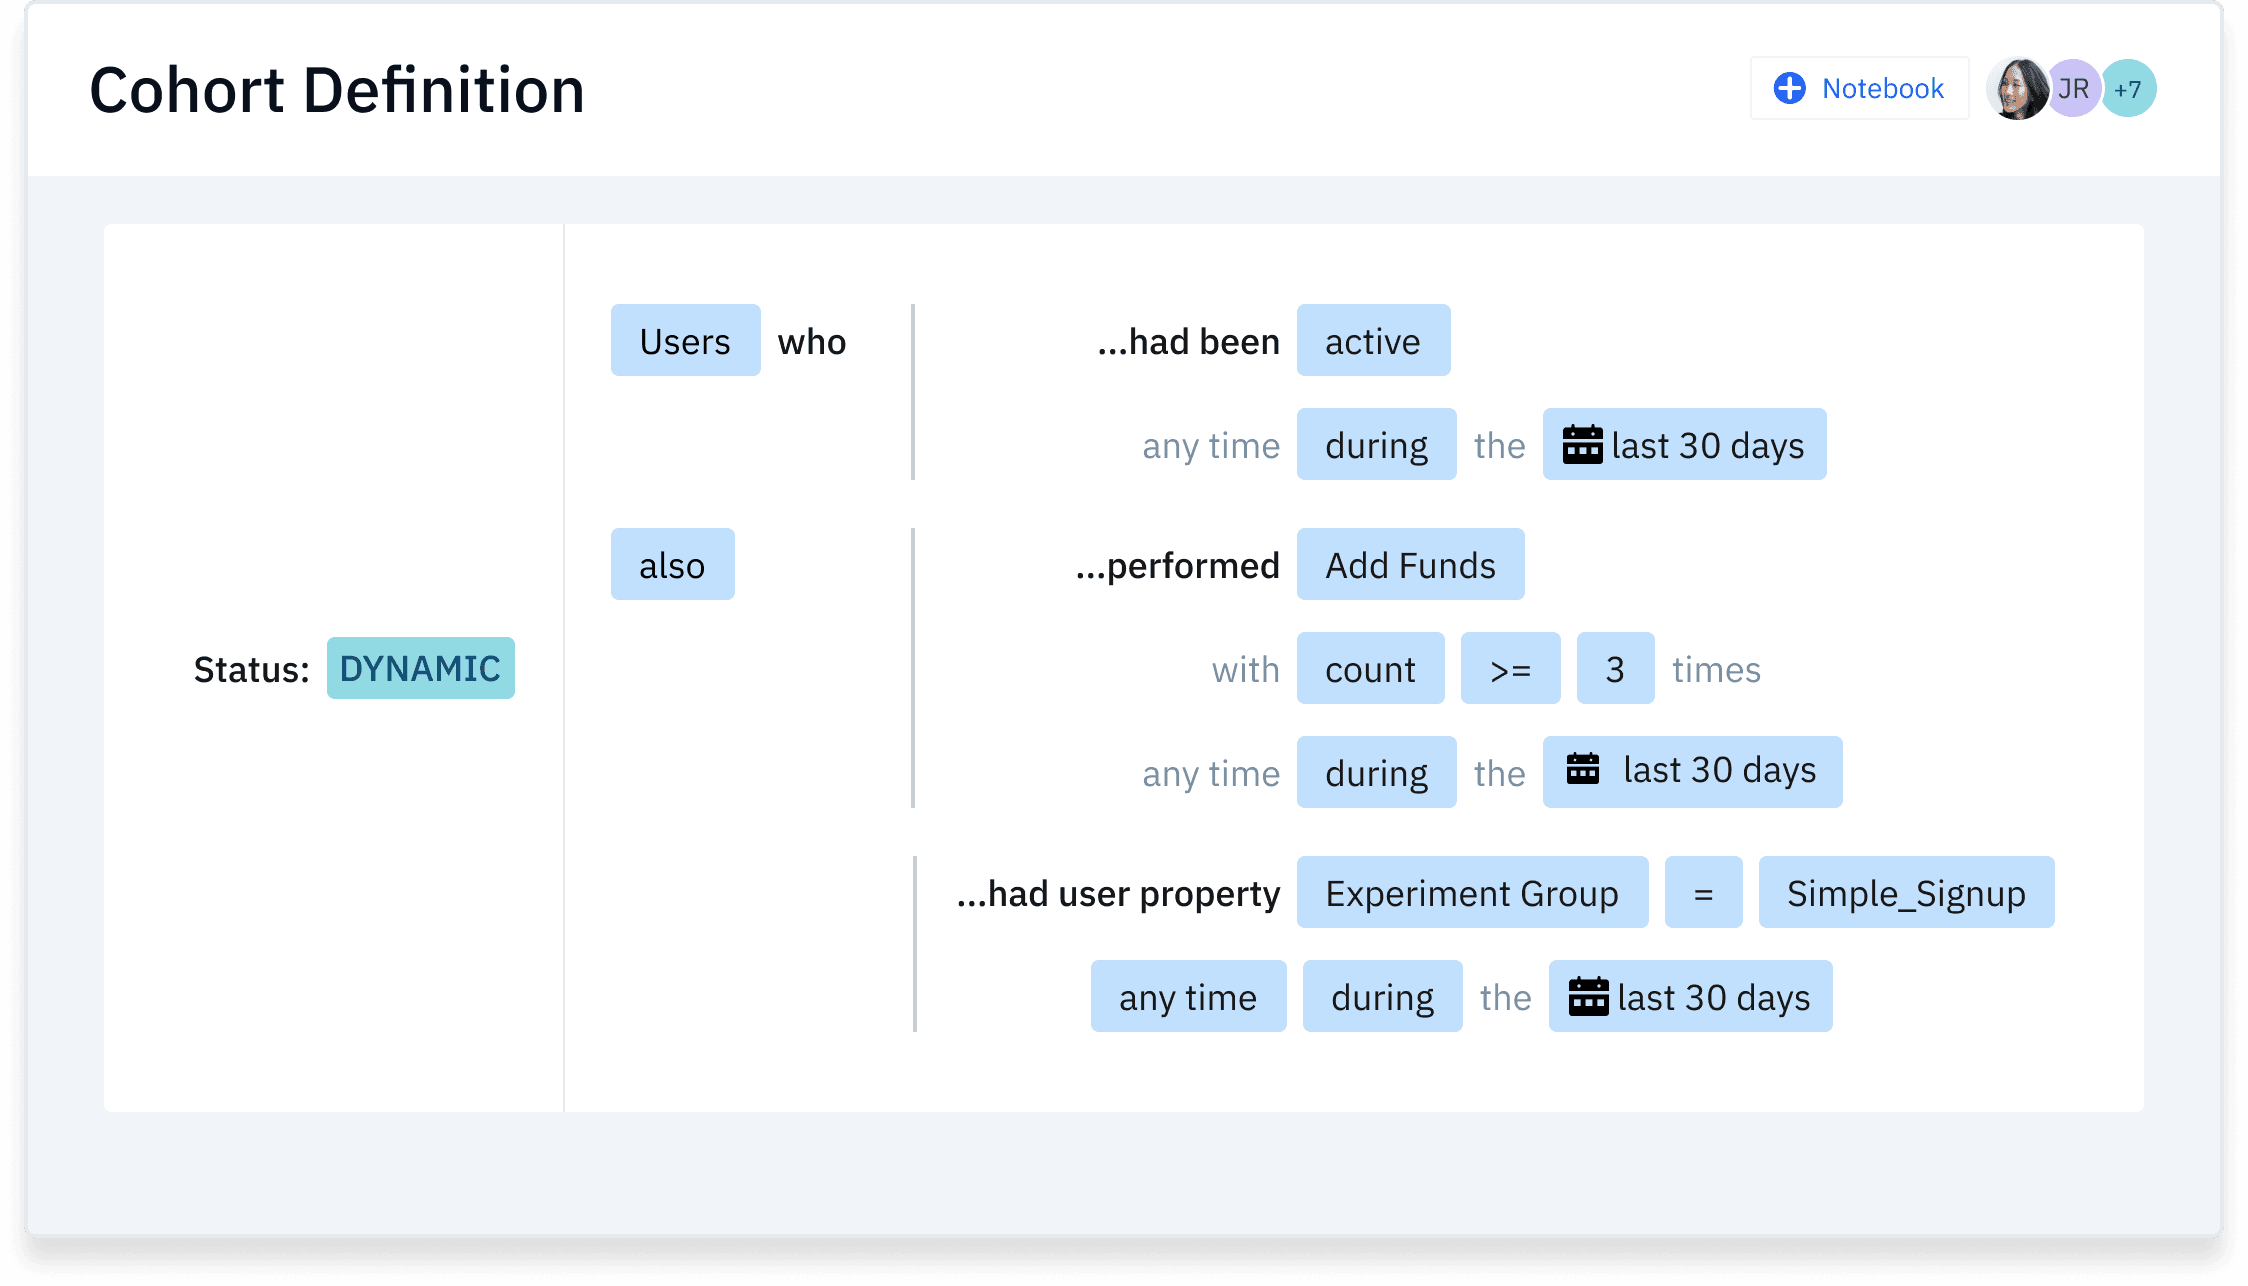Toggle the 'also' condition connector
The width and height of the screenshot is (2248, 1286).
[672, 564]
